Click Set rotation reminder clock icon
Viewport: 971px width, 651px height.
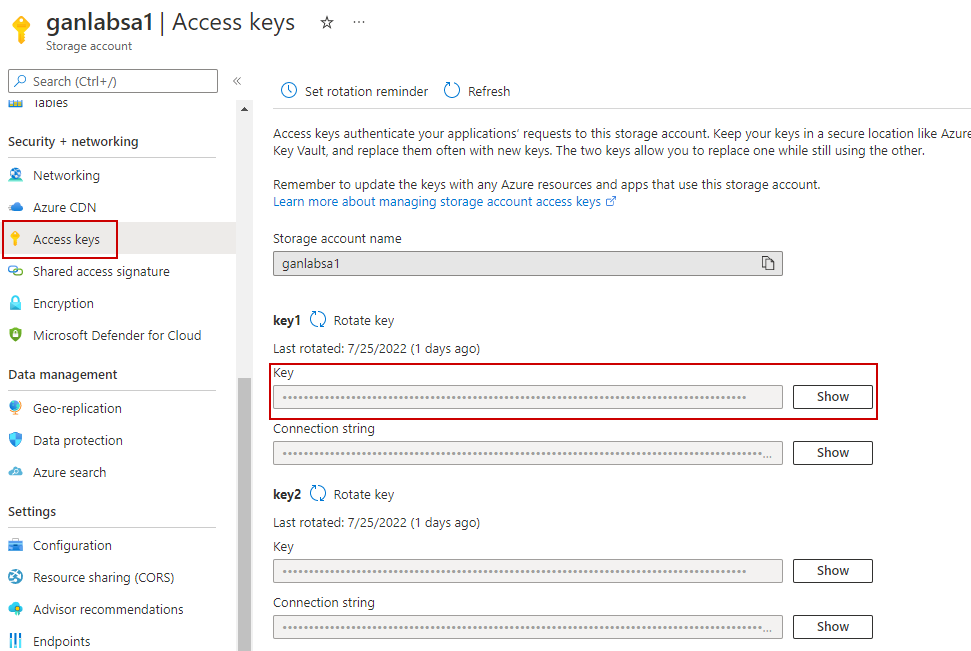289,91
